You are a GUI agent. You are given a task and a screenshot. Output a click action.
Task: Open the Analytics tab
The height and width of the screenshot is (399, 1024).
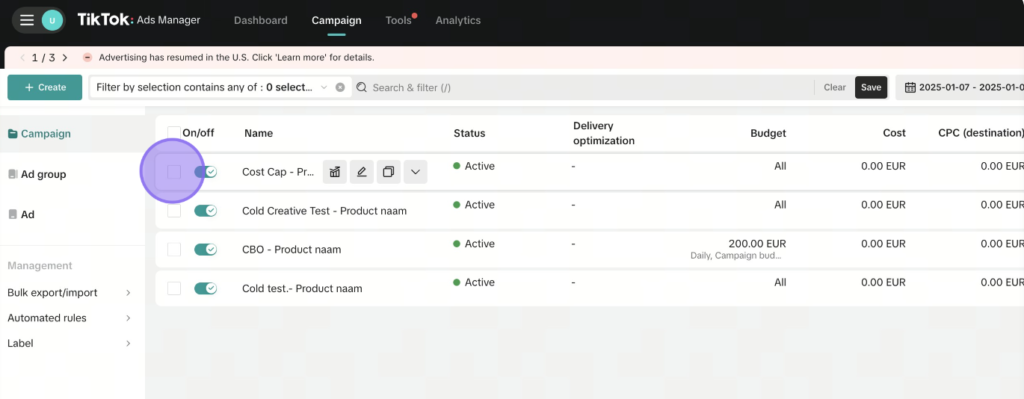click(458, 20)
